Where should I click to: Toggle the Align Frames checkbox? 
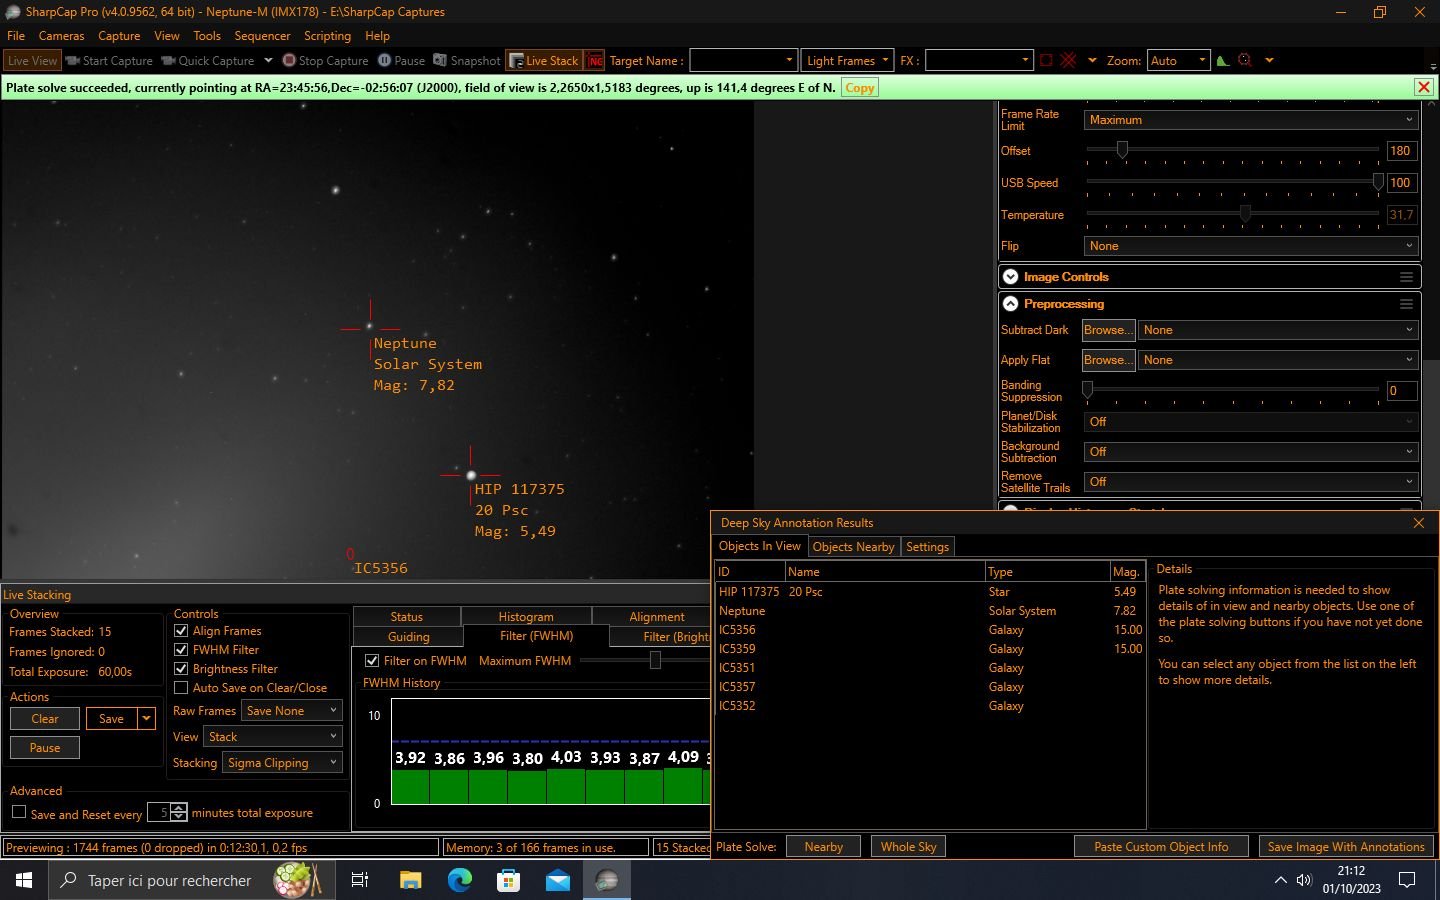[181, 631]
